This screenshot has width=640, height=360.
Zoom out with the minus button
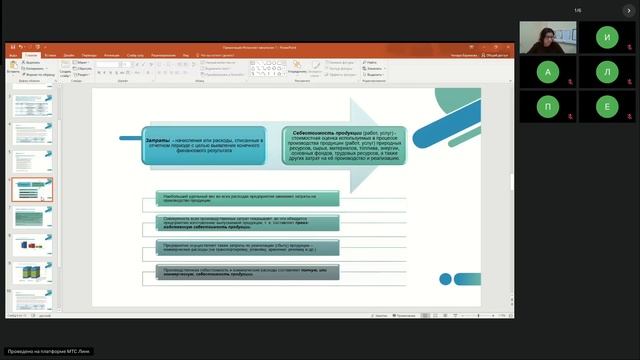[x=462, y=316]
